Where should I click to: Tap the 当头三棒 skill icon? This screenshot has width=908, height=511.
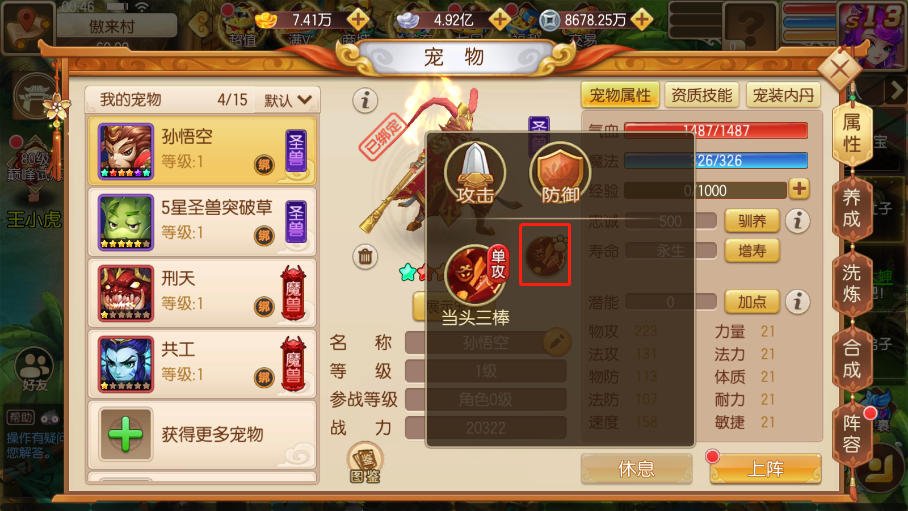tap(475, 275)
